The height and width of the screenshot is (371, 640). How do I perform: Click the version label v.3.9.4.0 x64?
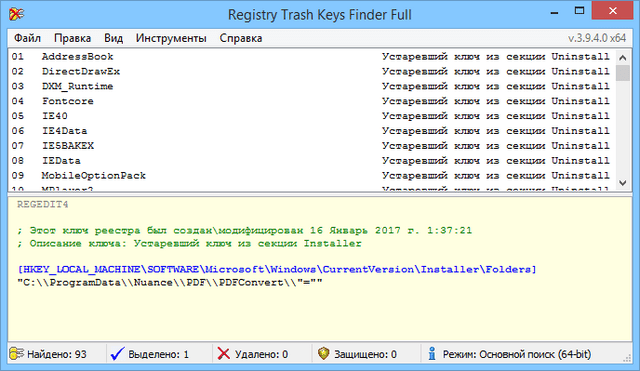coord(597,38)
